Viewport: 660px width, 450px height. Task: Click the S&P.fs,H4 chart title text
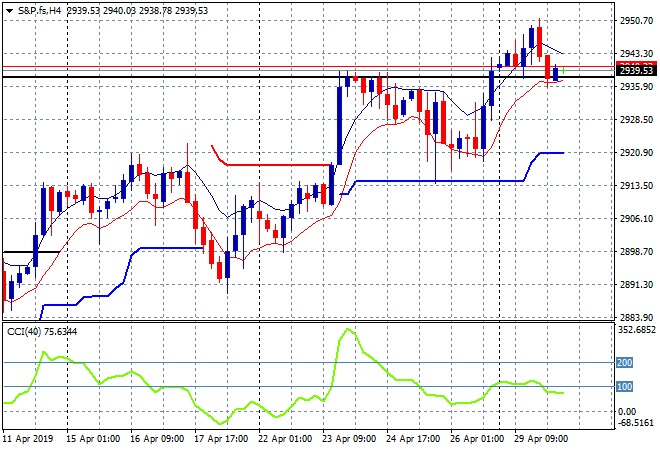tap(40, 11)
